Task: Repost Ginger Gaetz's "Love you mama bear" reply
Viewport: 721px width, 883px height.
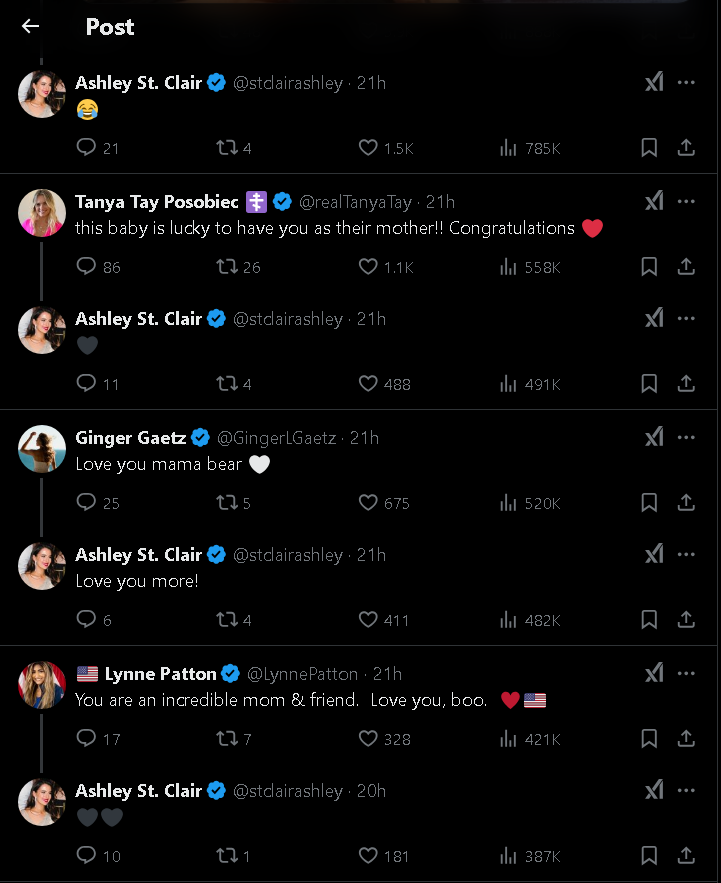Action: pyautogui.click(x=228, y=503)
